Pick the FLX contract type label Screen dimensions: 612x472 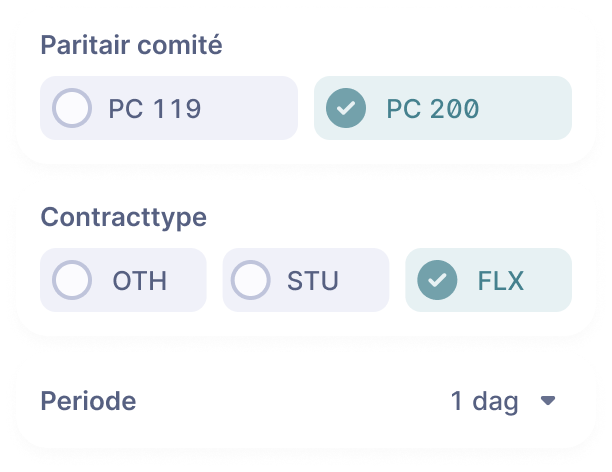pos(501,280)
